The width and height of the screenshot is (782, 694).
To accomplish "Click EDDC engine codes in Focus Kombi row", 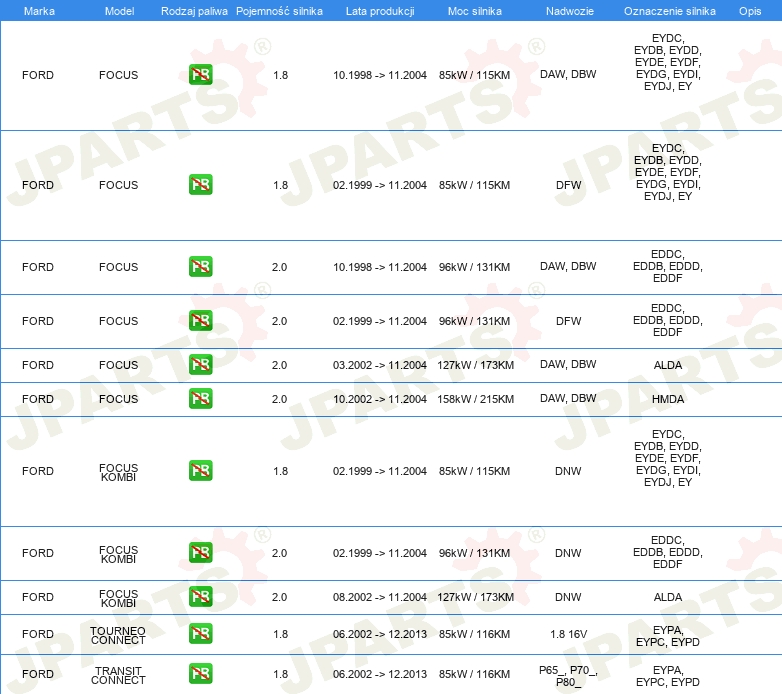I will coord(668,552).
